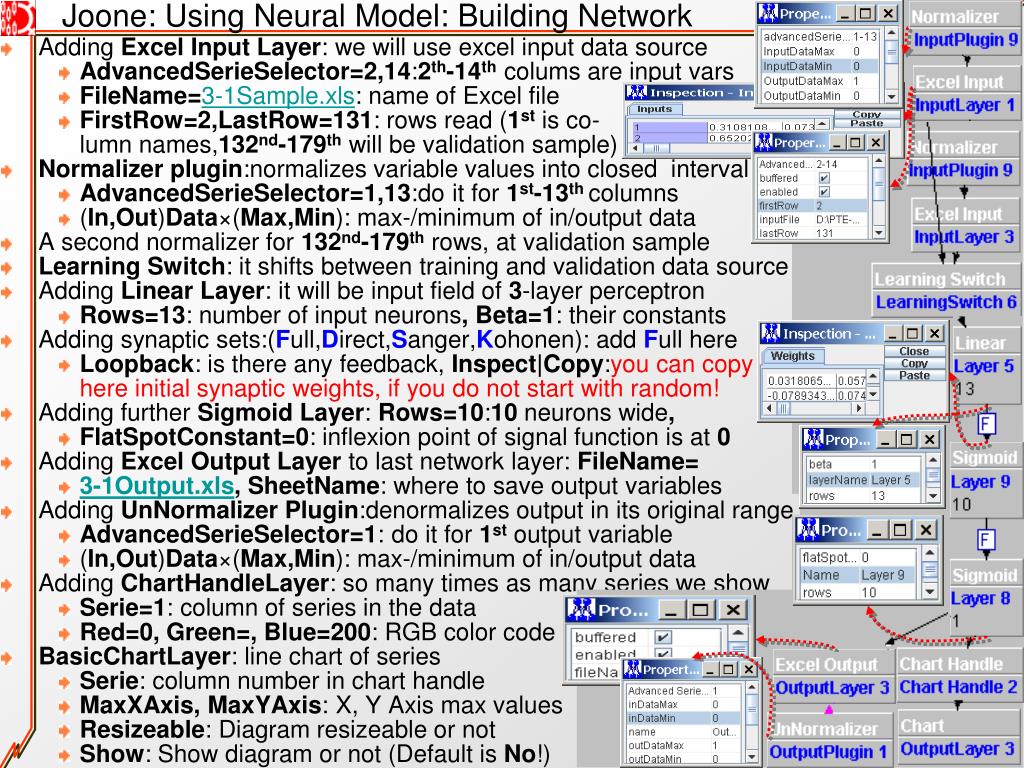Toggle buffered checkbox in Excel input properties with firstRow
1024x768 pixels.
pyautogui.click(x=824, y=178)
